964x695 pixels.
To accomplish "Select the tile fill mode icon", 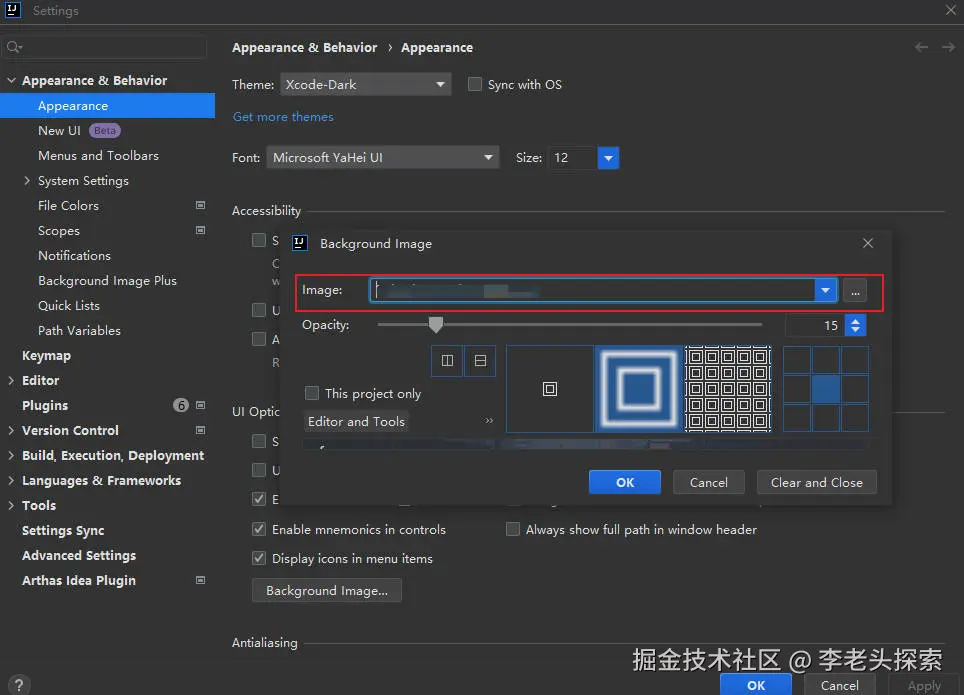I will (728, 389).
